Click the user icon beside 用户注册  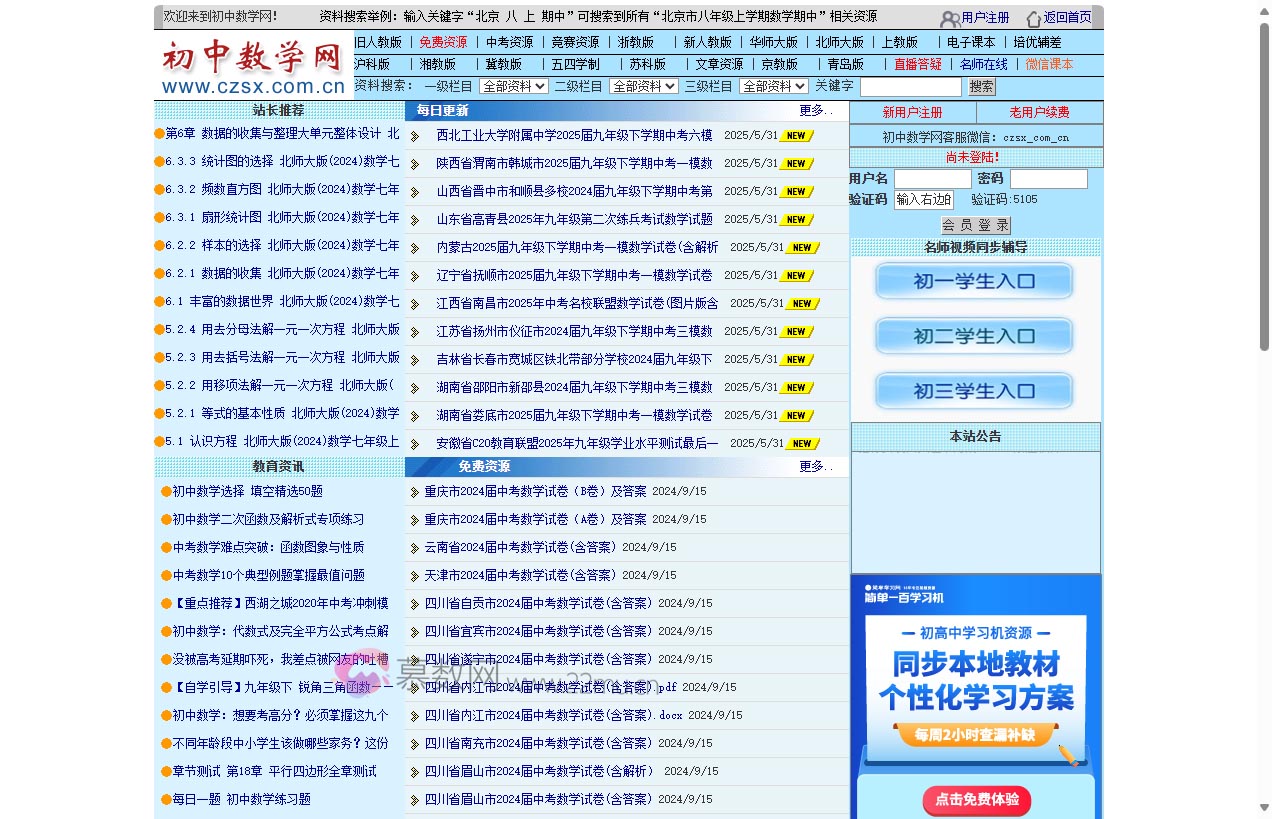[950, 17]
